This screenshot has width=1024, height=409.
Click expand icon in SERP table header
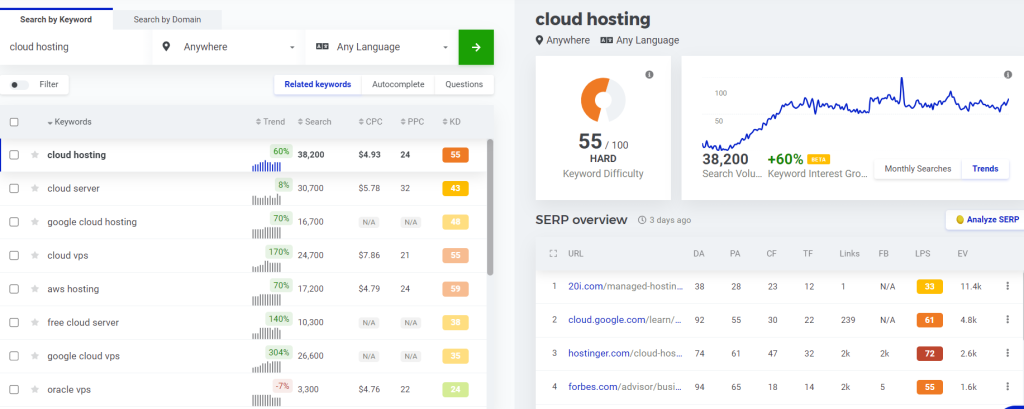coord(553,254)
